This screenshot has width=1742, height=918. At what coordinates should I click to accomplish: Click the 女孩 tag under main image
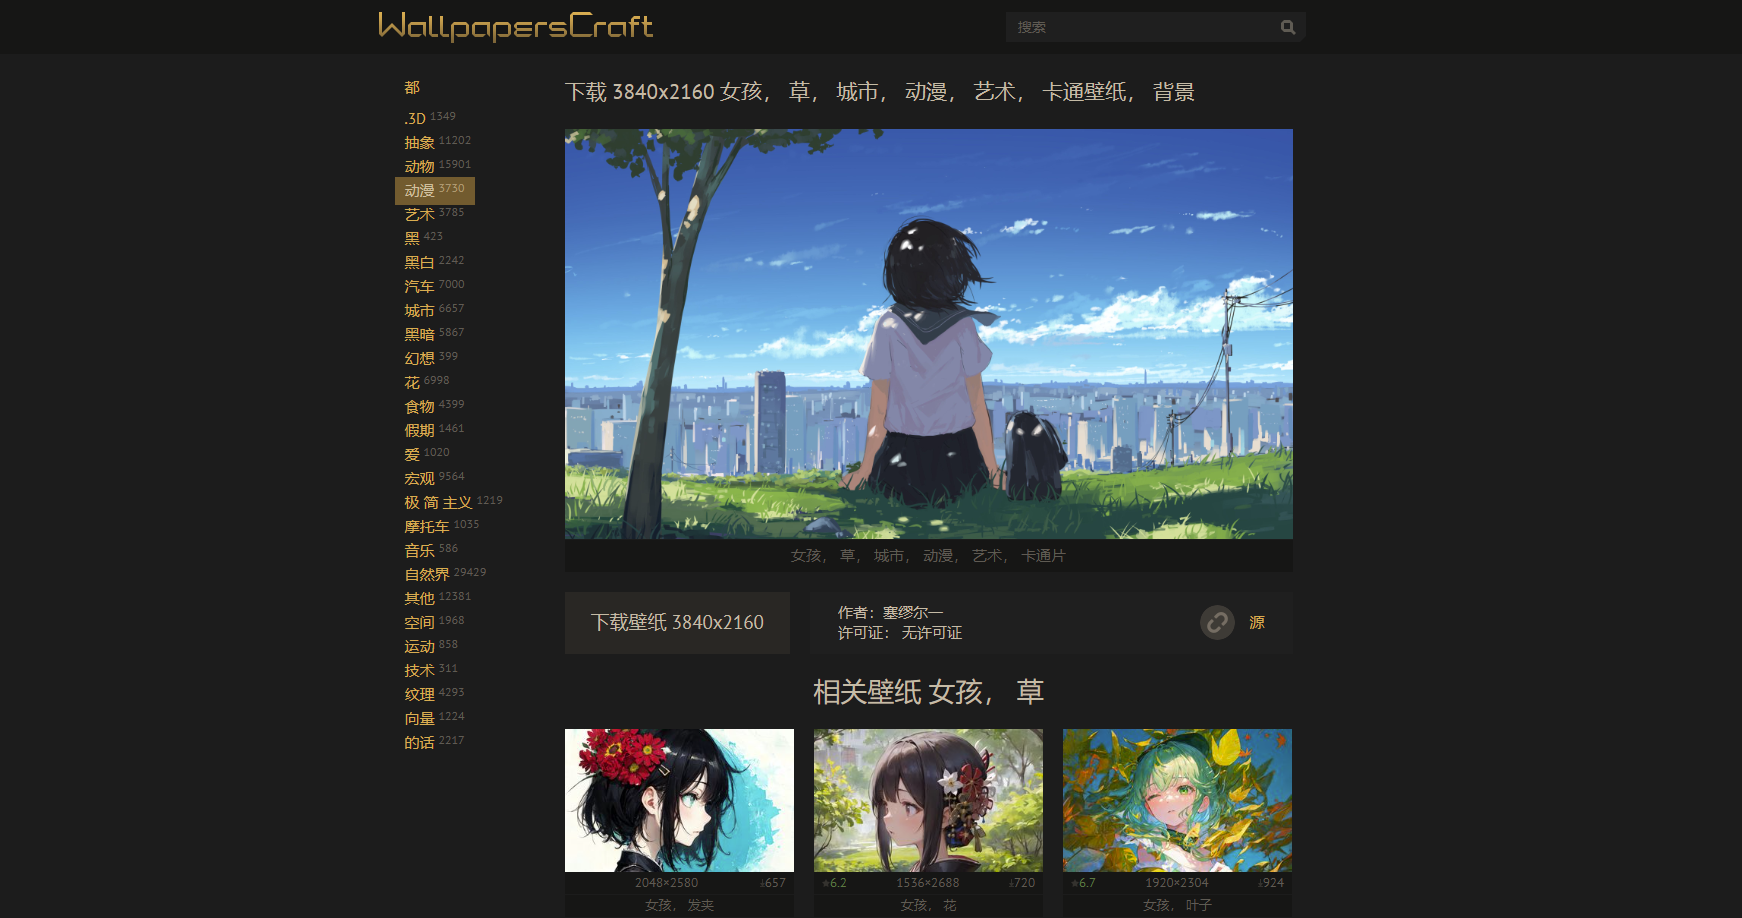[806, 556]
